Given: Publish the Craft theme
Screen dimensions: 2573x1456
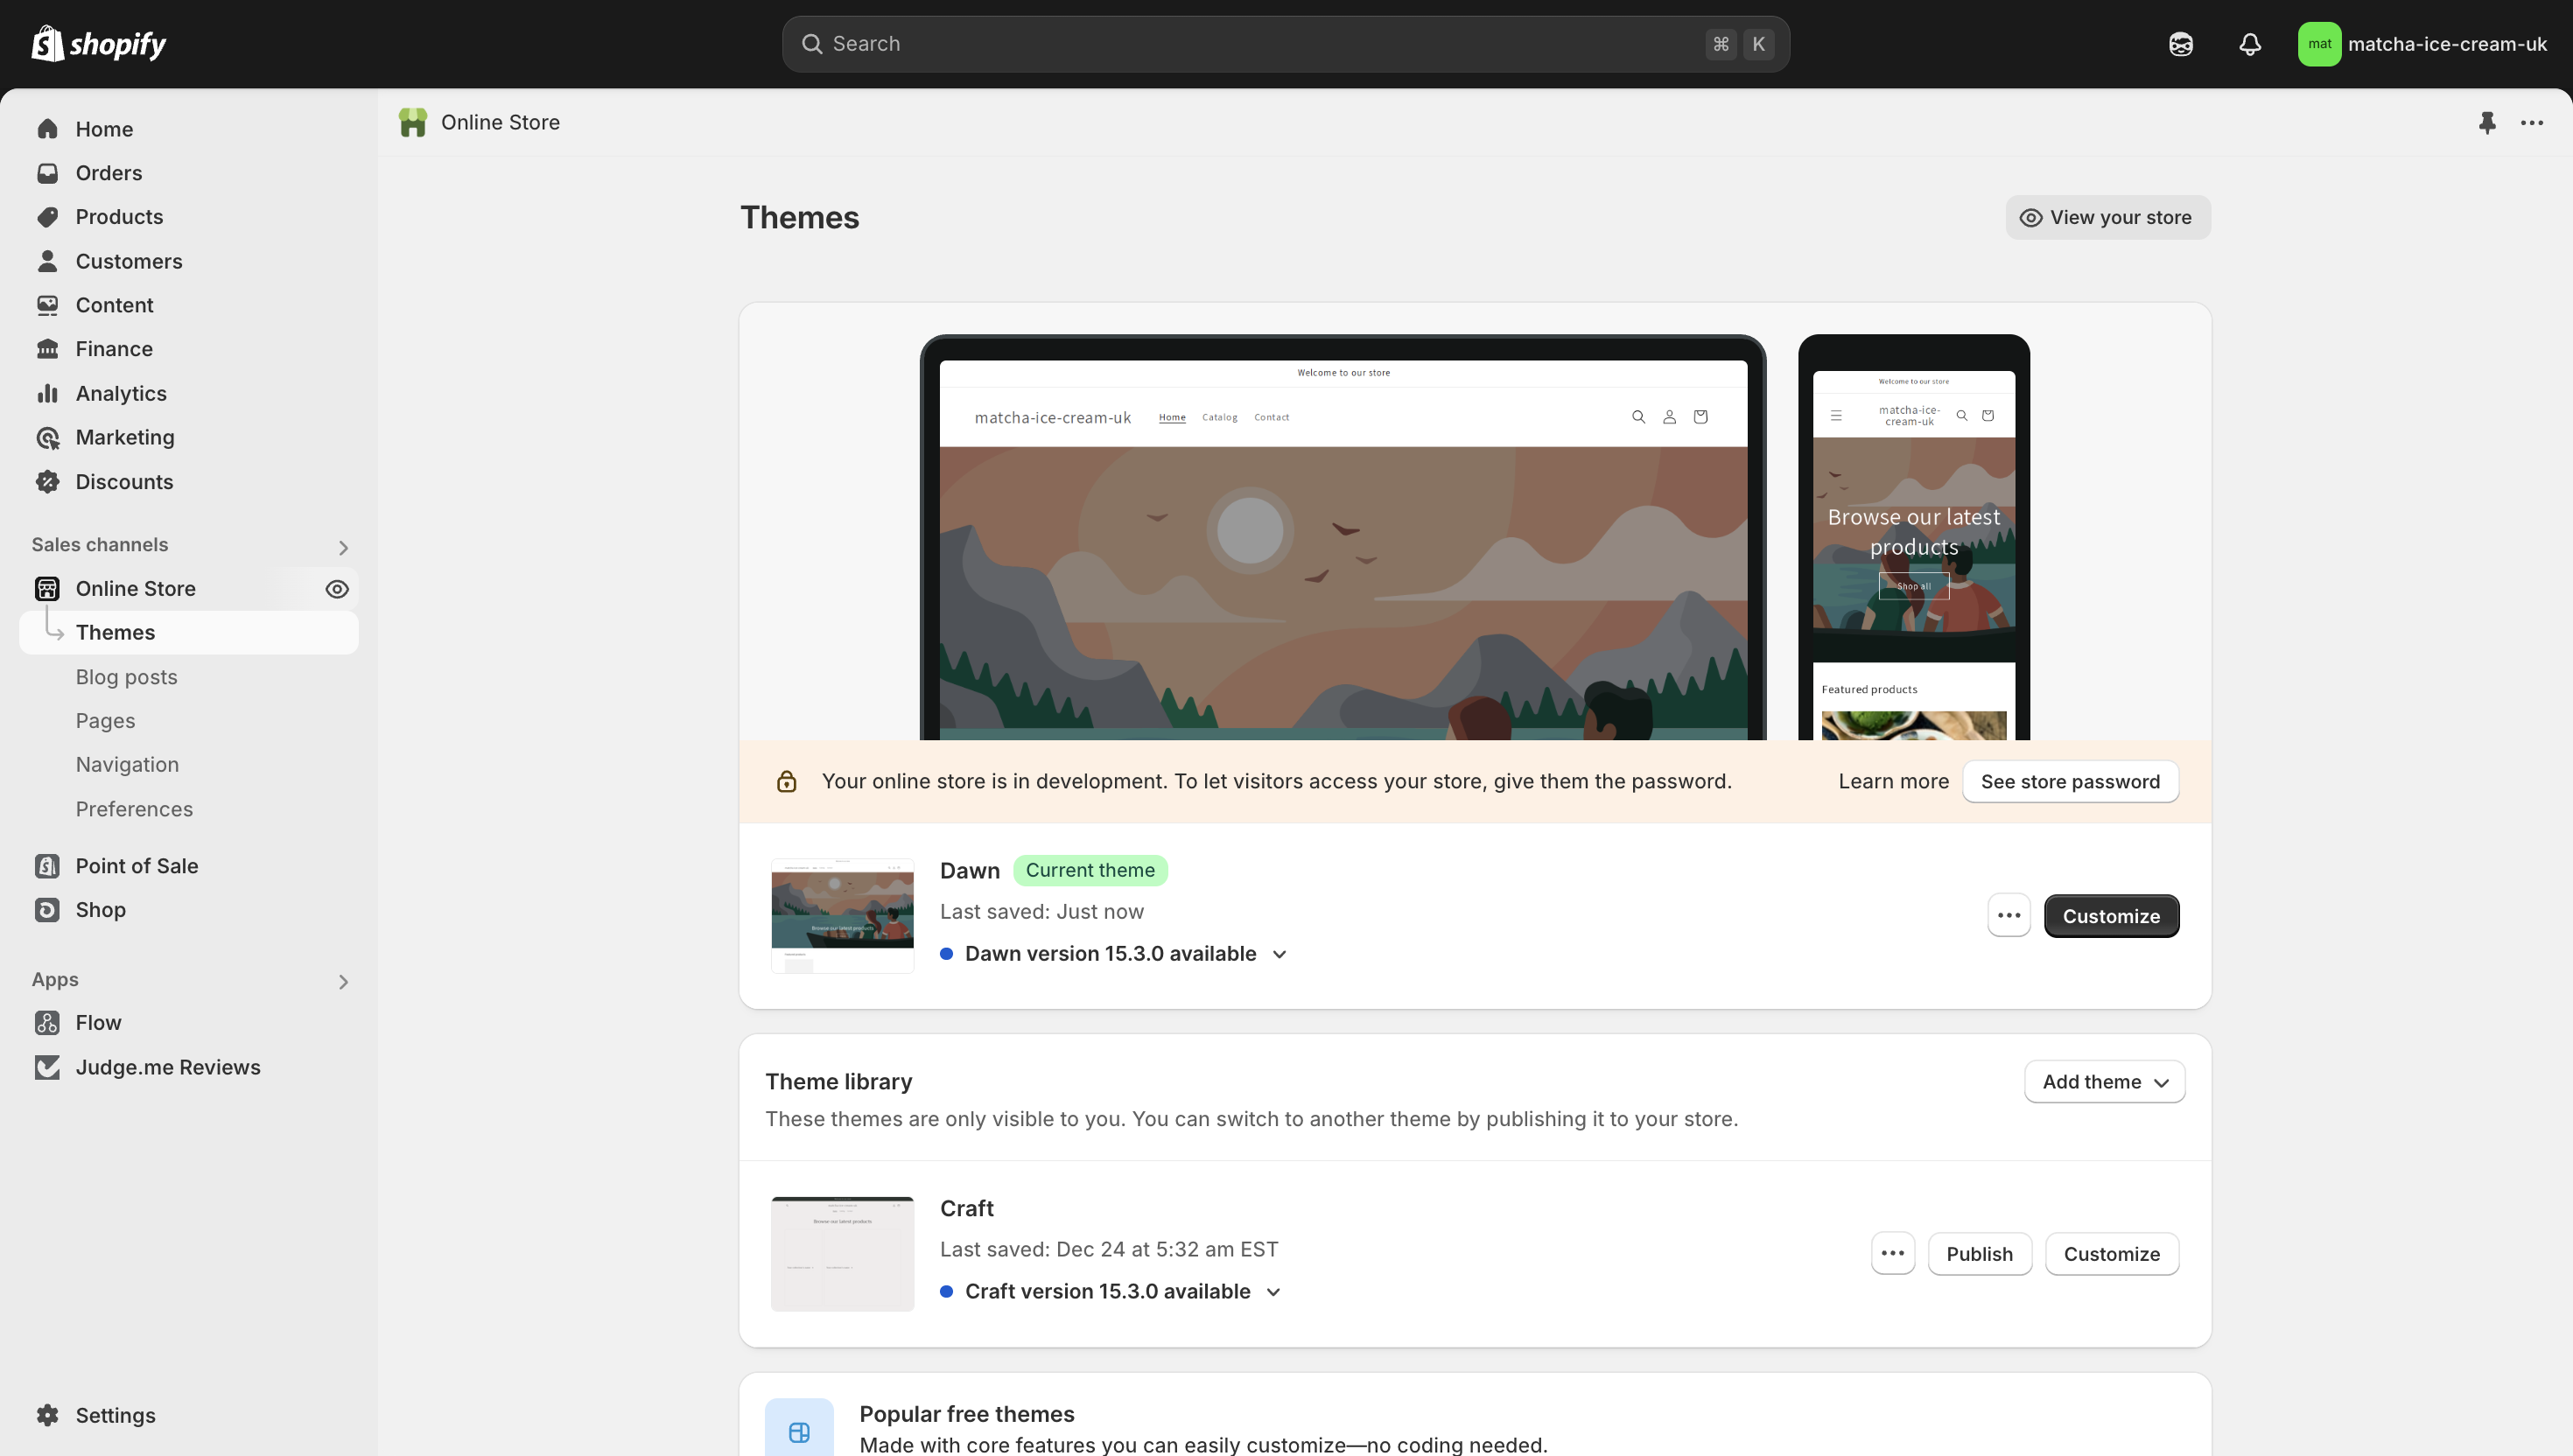Looking at the screenshot, I should point(1979,1253).
